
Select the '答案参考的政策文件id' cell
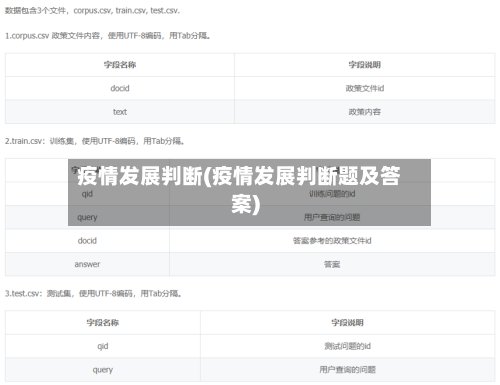(332, 241)
